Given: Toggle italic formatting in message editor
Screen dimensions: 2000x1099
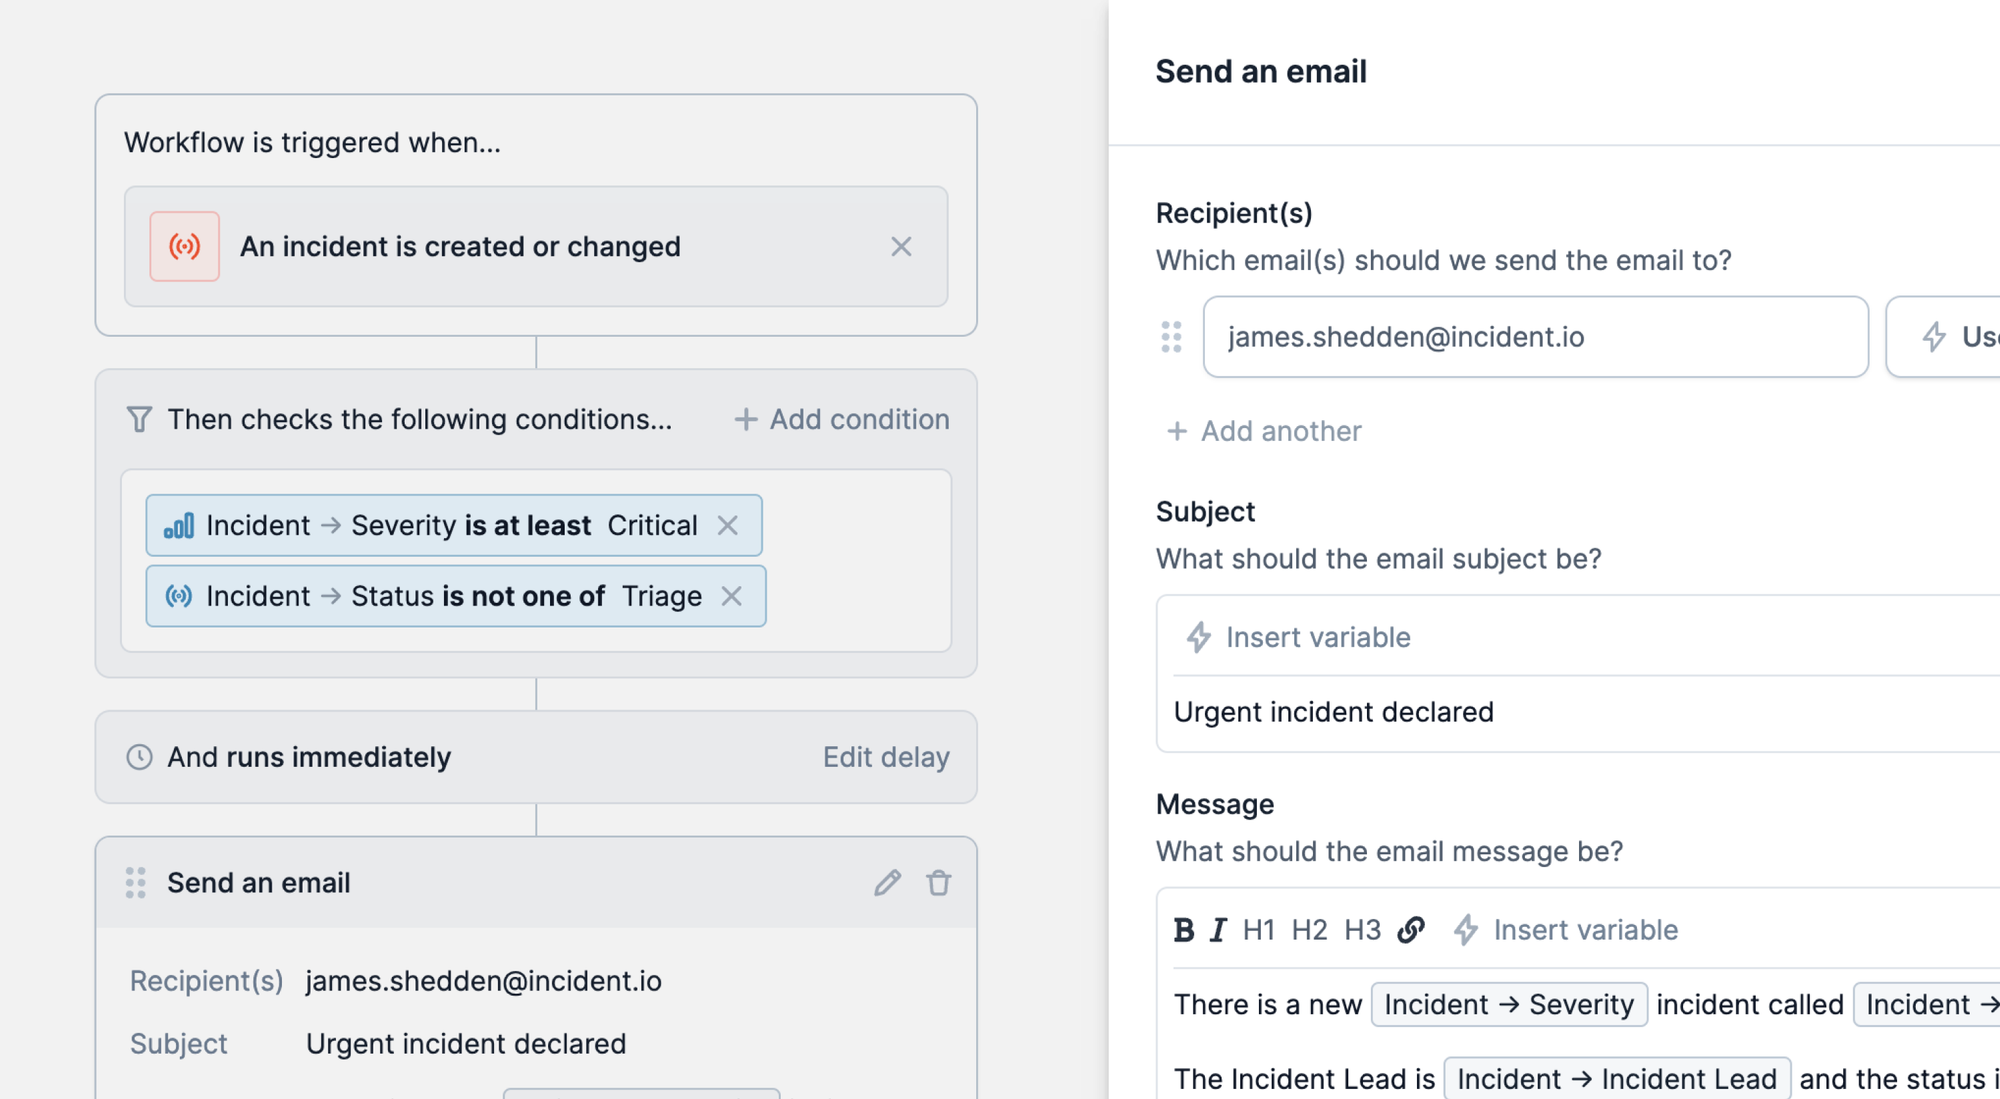Looking at the screenshot, I should (x=1218, y=930).
